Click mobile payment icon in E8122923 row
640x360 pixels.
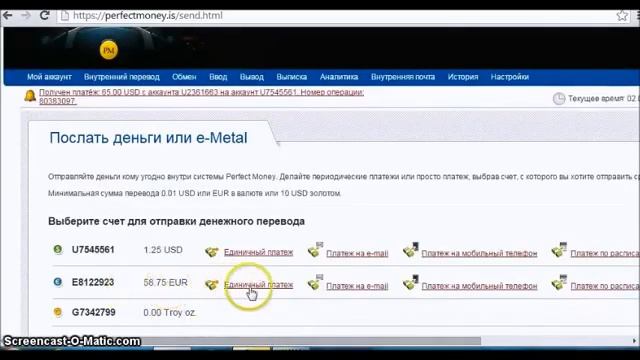tap(411, 282)
